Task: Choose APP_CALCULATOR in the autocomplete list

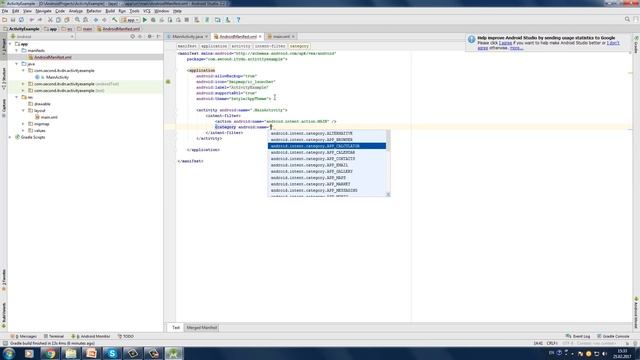Action: coord(327,146)
